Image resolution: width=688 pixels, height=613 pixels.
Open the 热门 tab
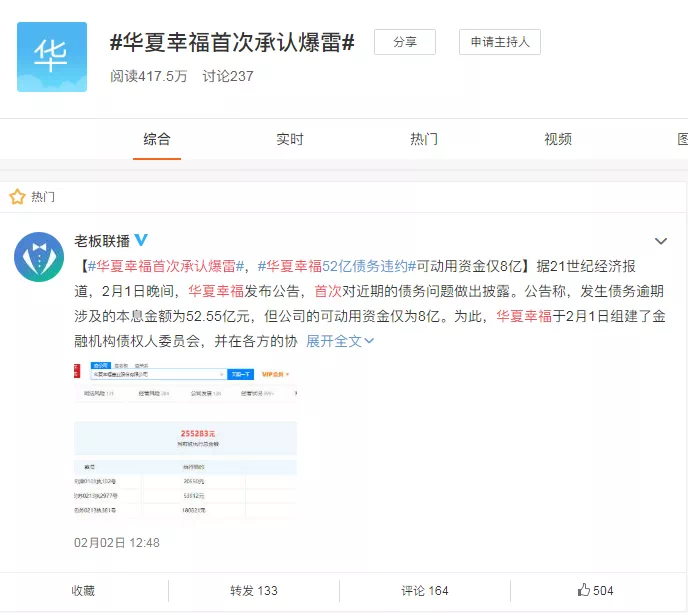[424, 139]
